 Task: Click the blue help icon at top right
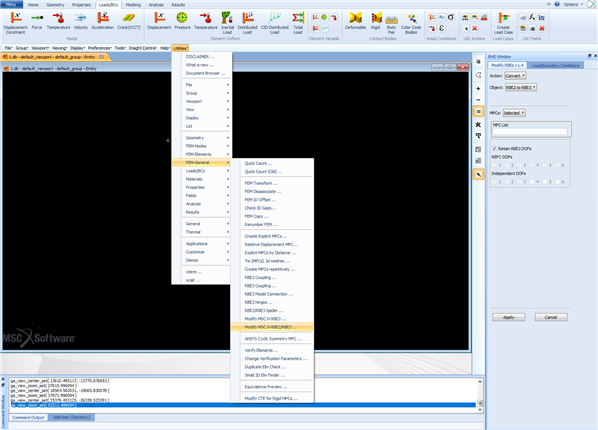pyautogui.click(x=557, y=4)
